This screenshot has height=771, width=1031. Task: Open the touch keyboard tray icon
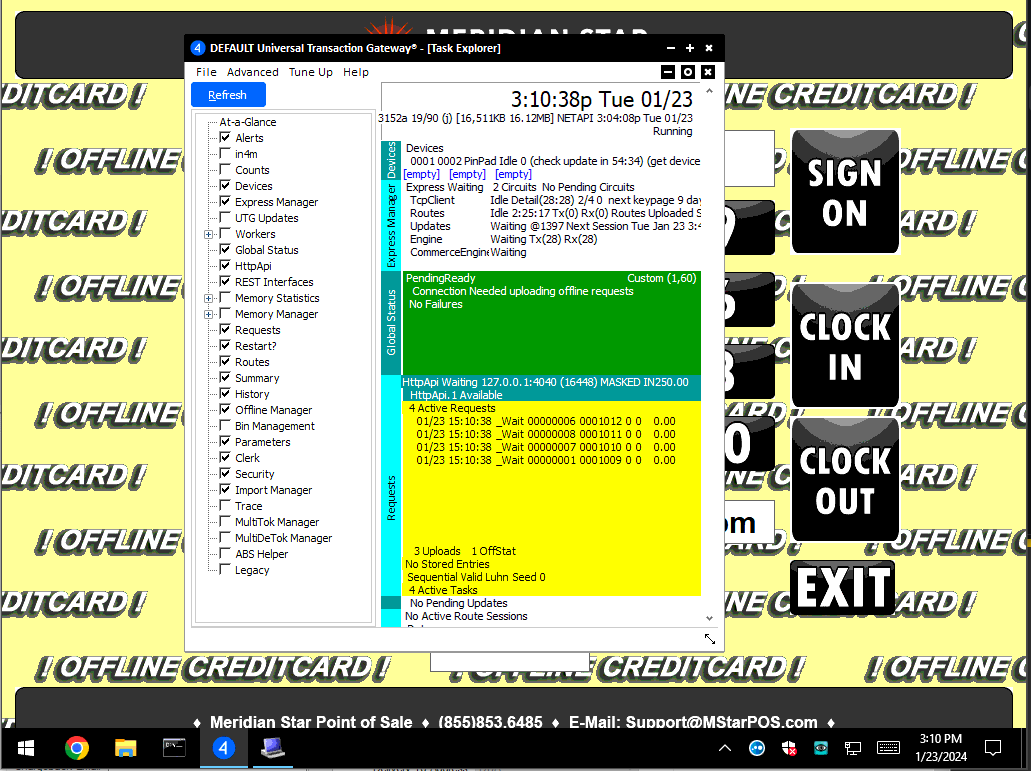coord(887,748)
